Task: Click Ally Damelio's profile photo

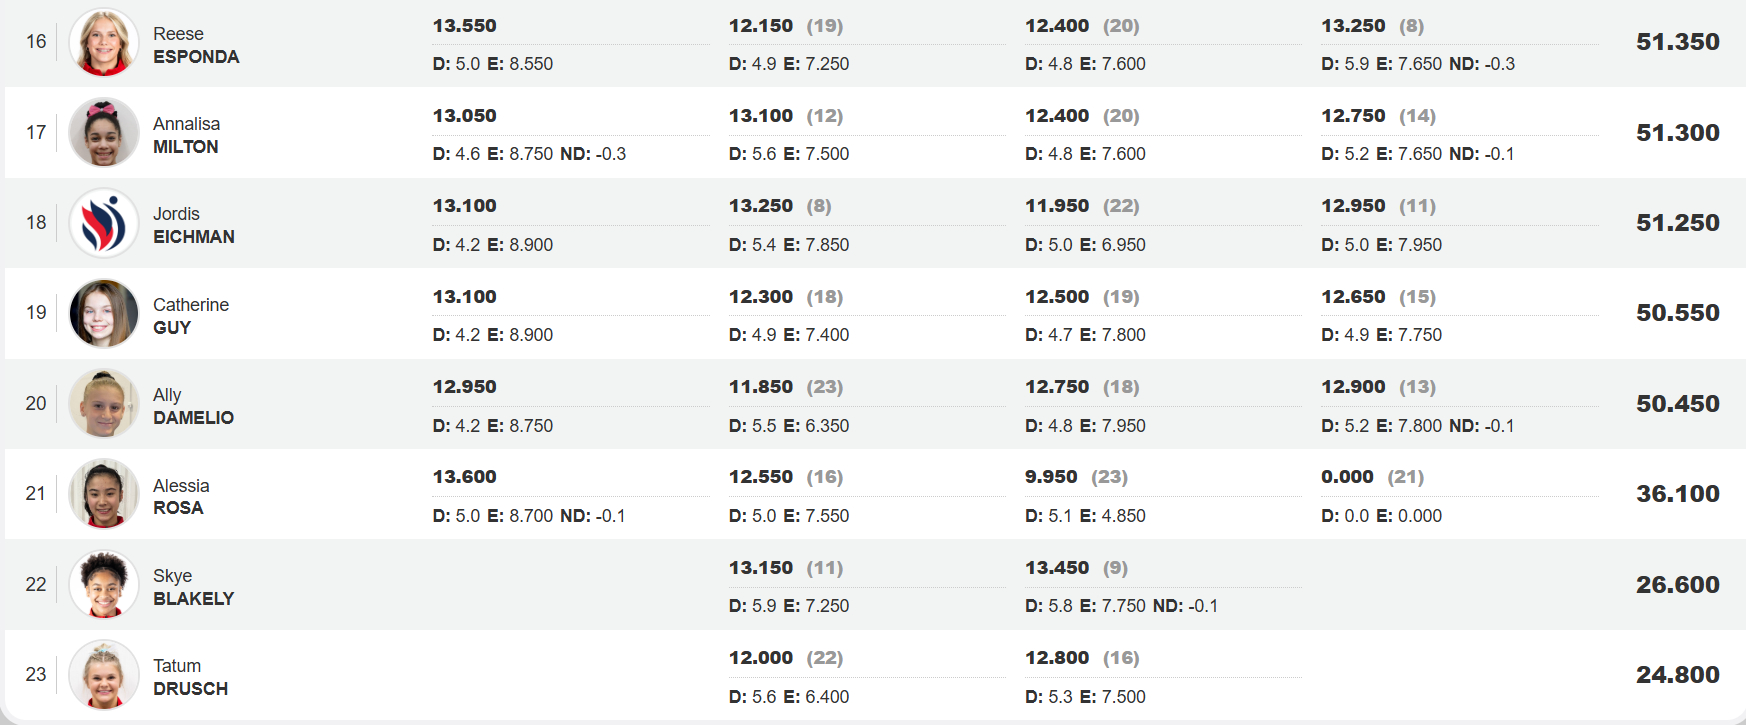Action: [x=104, y=403]
